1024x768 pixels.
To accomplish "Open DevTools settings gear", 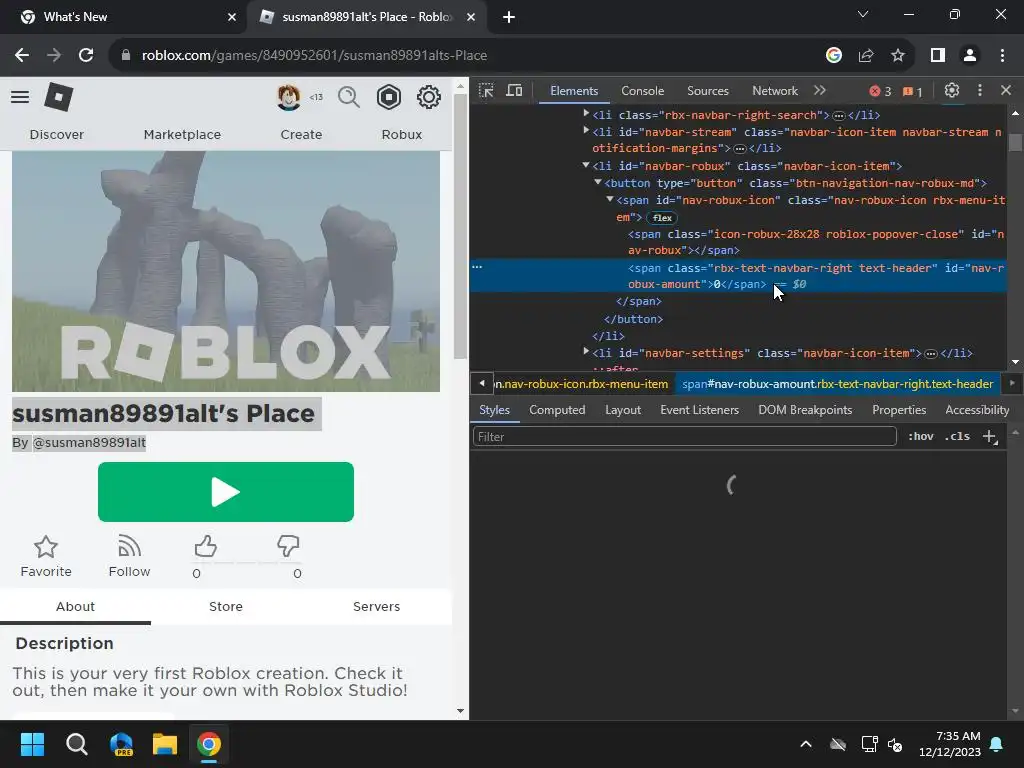I will 952,91.
